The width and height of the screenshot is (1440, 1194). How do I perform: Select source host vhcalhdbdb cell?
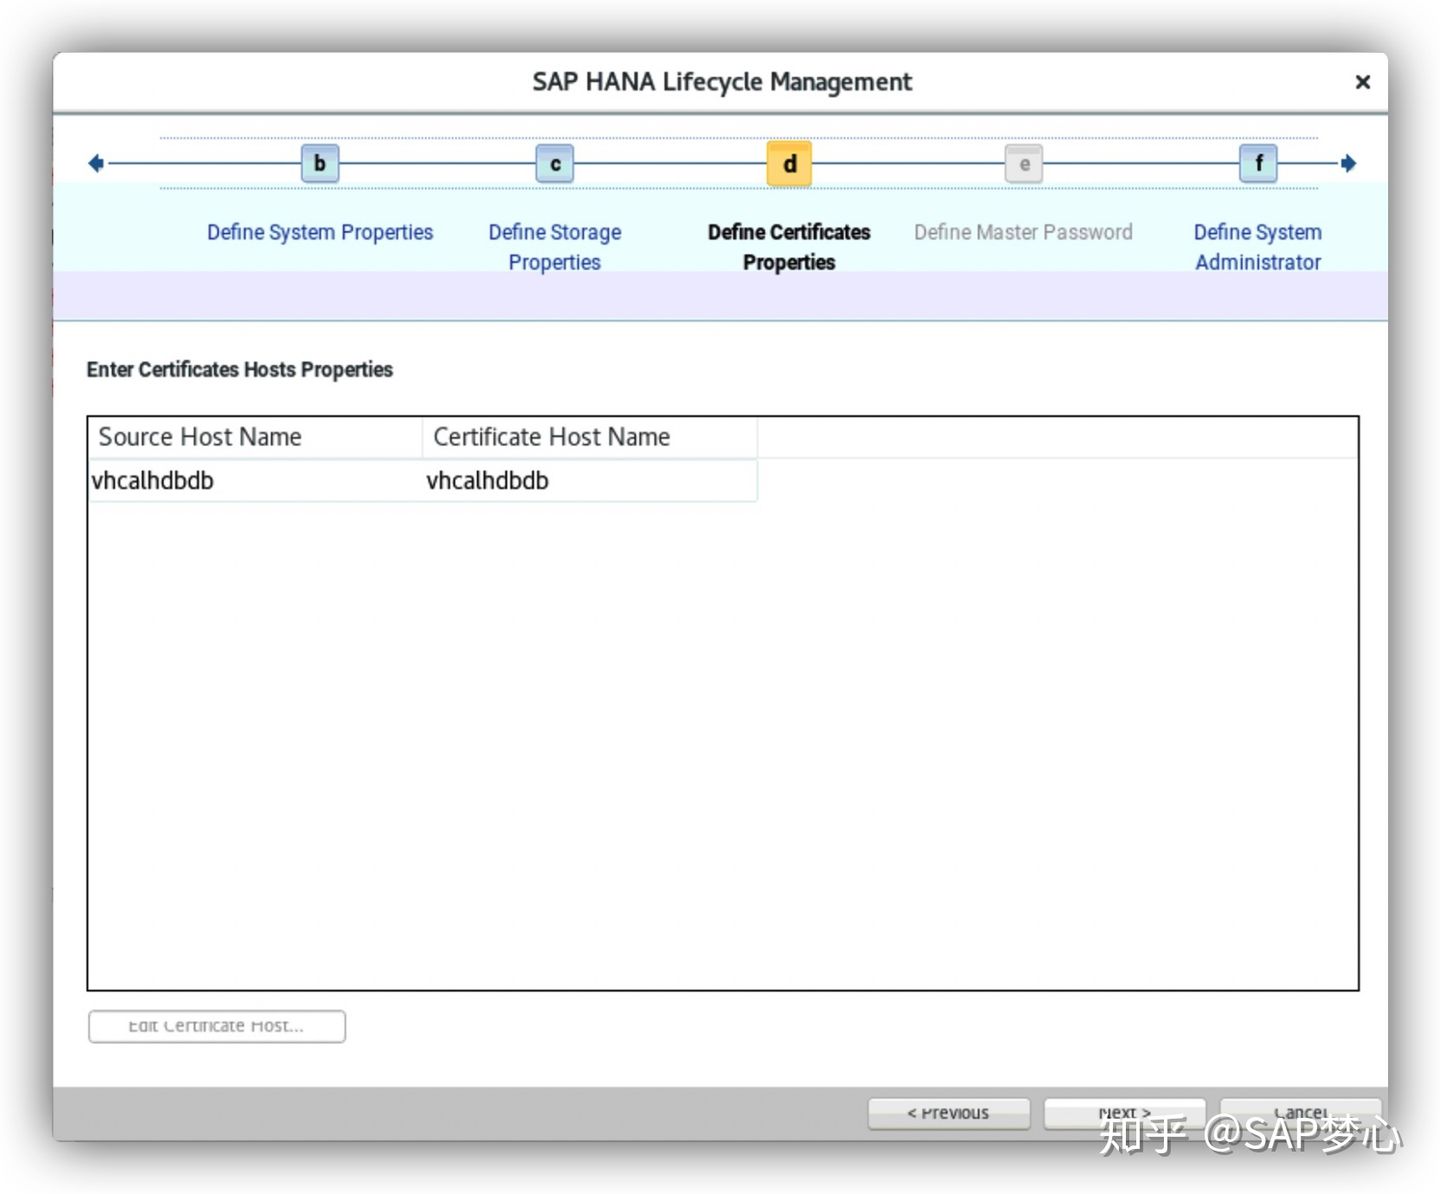click(x=255, y=481)
